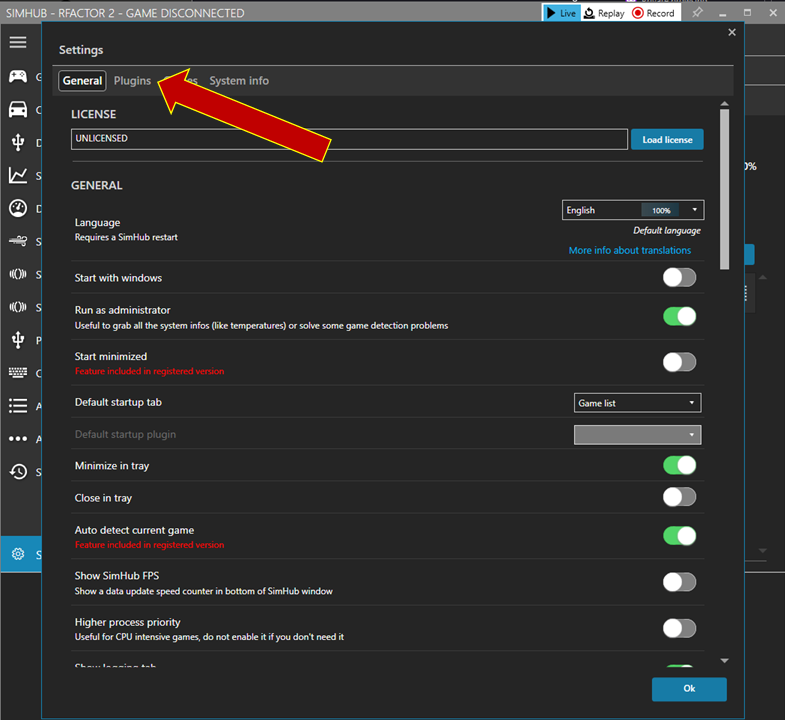Switch to Live mode in title bar

(x=562, y=13)
